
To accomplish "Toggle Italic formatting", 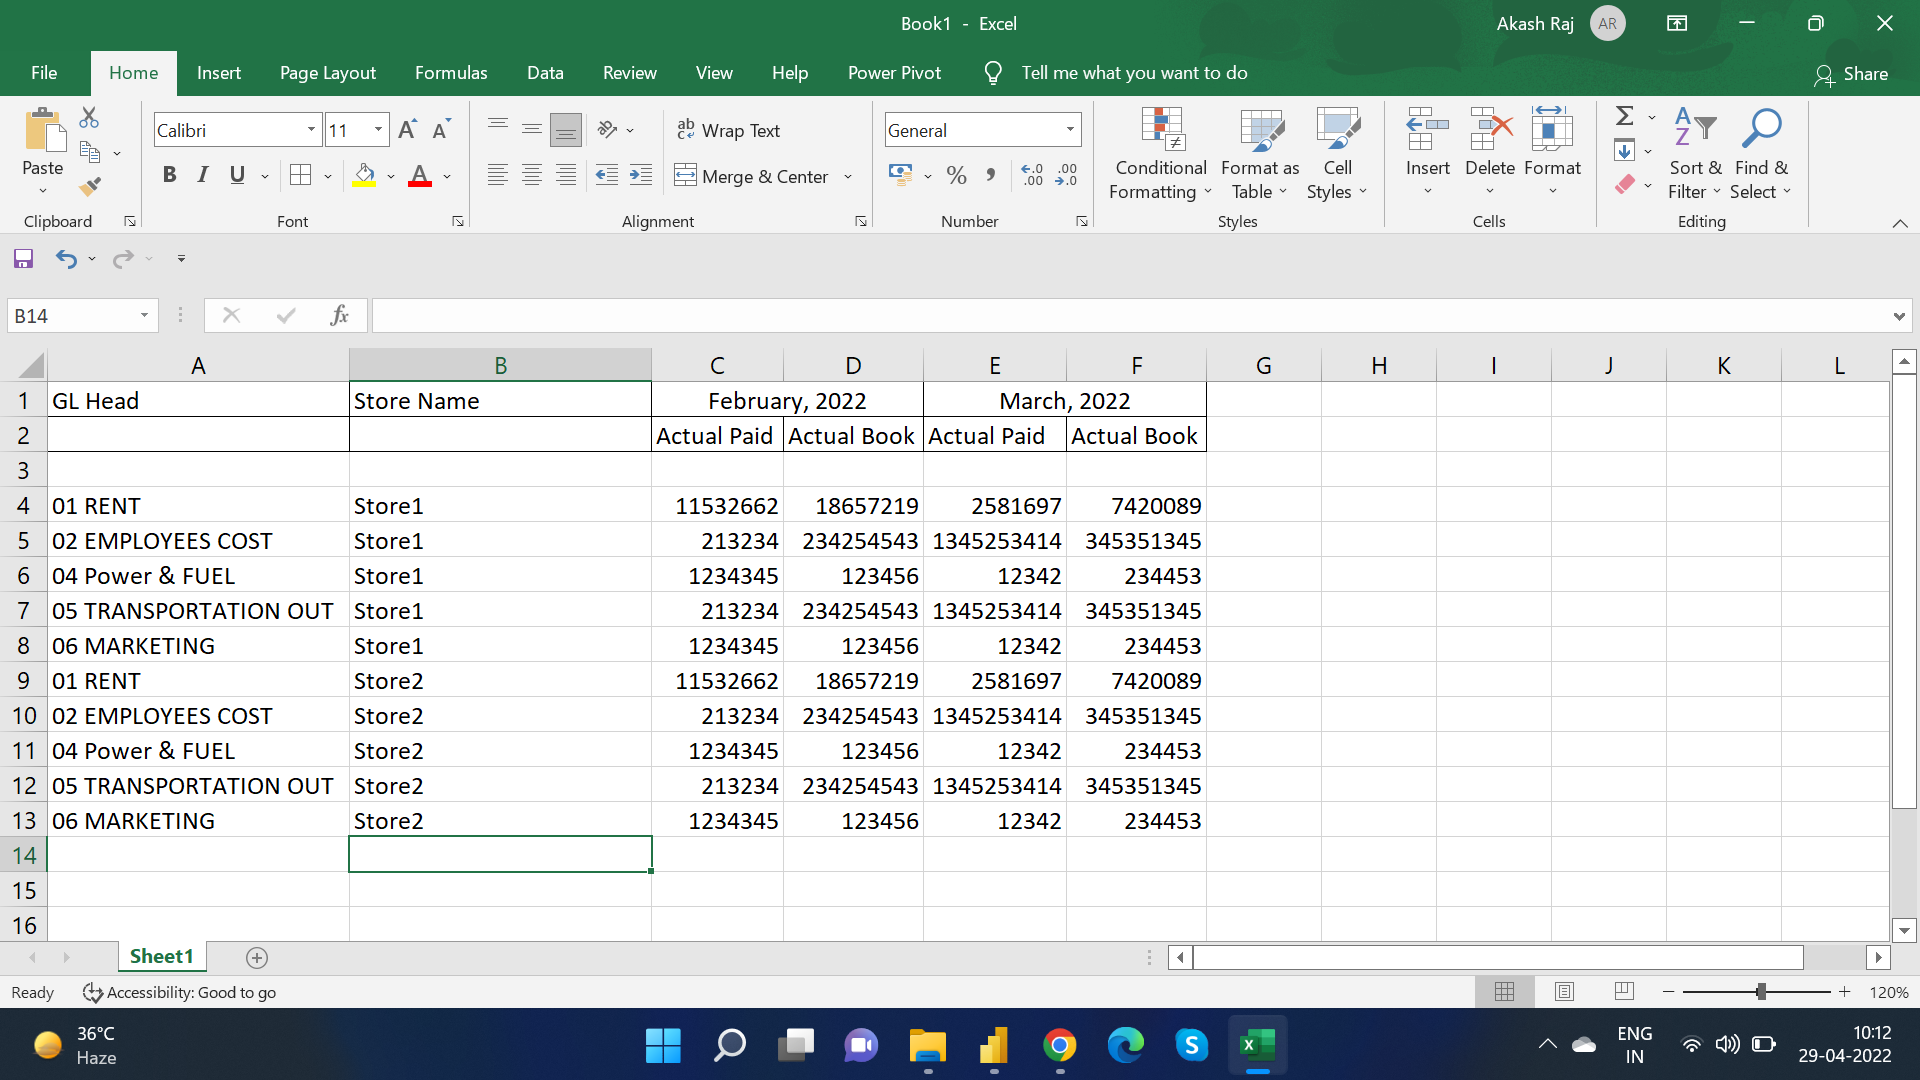I will pyautogui.click(x=203, y=176).
